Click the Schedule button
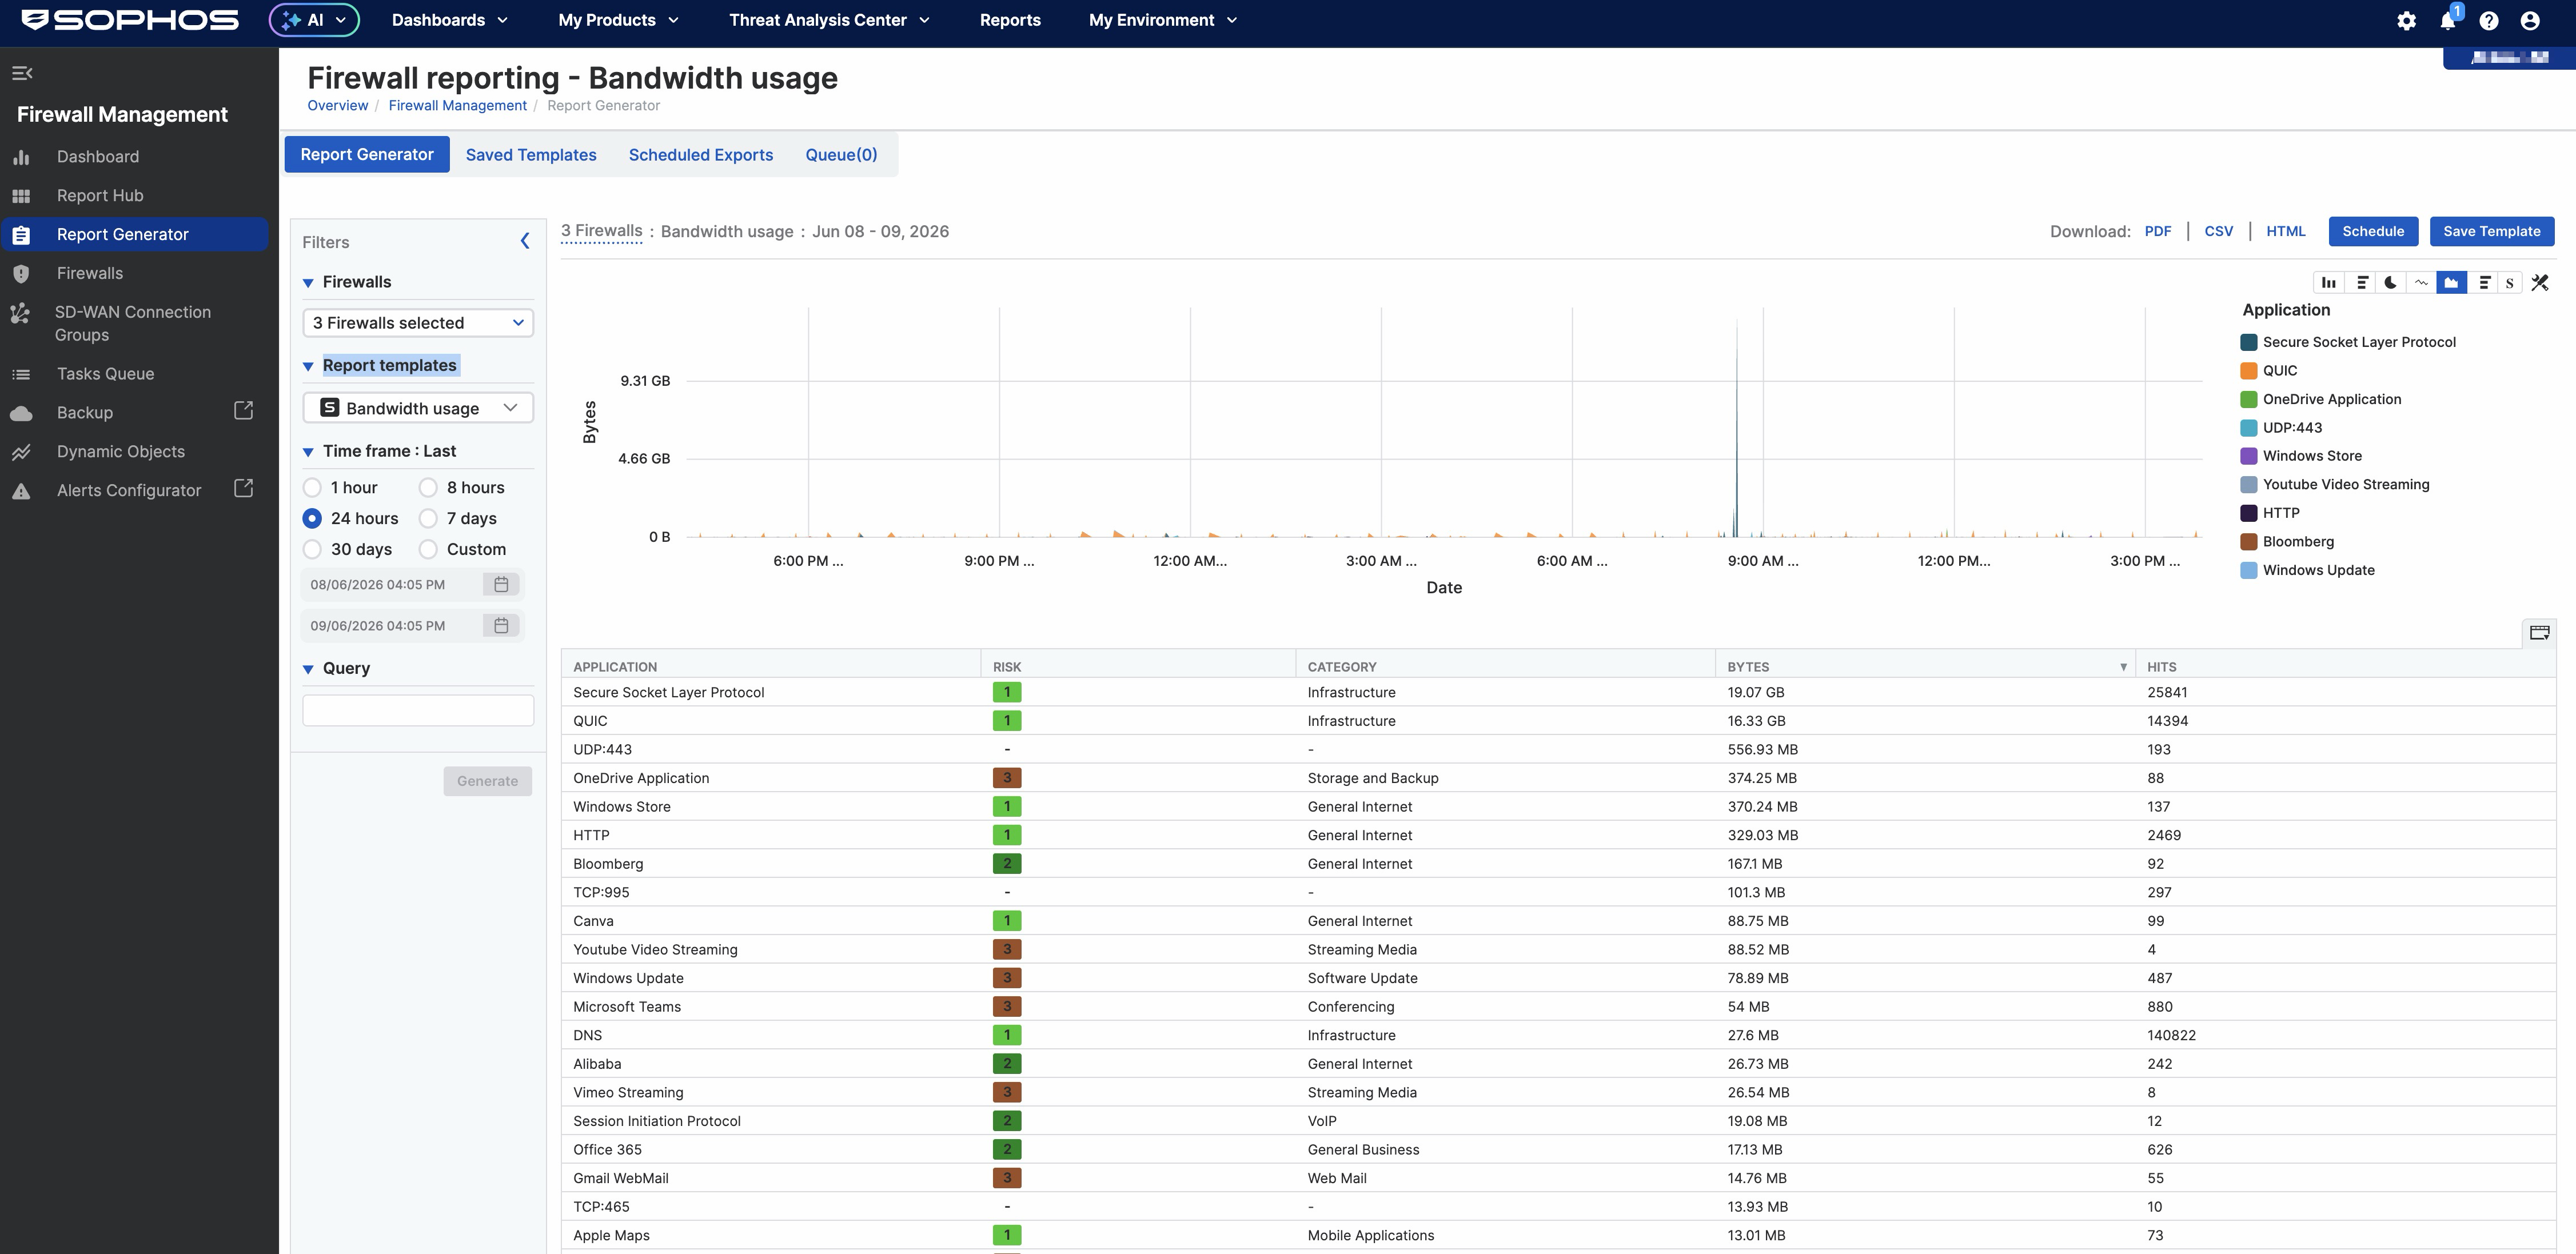The height and width of the screenshot is (1254, 2576). (2373, 231)
